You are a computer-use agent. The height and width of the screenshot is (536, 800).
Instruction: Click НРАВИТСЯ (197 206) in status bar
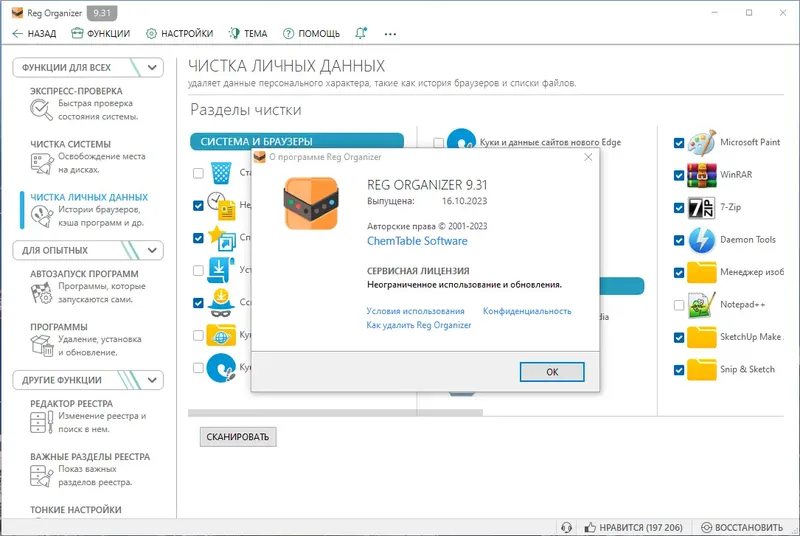click(x=633, y=527)
